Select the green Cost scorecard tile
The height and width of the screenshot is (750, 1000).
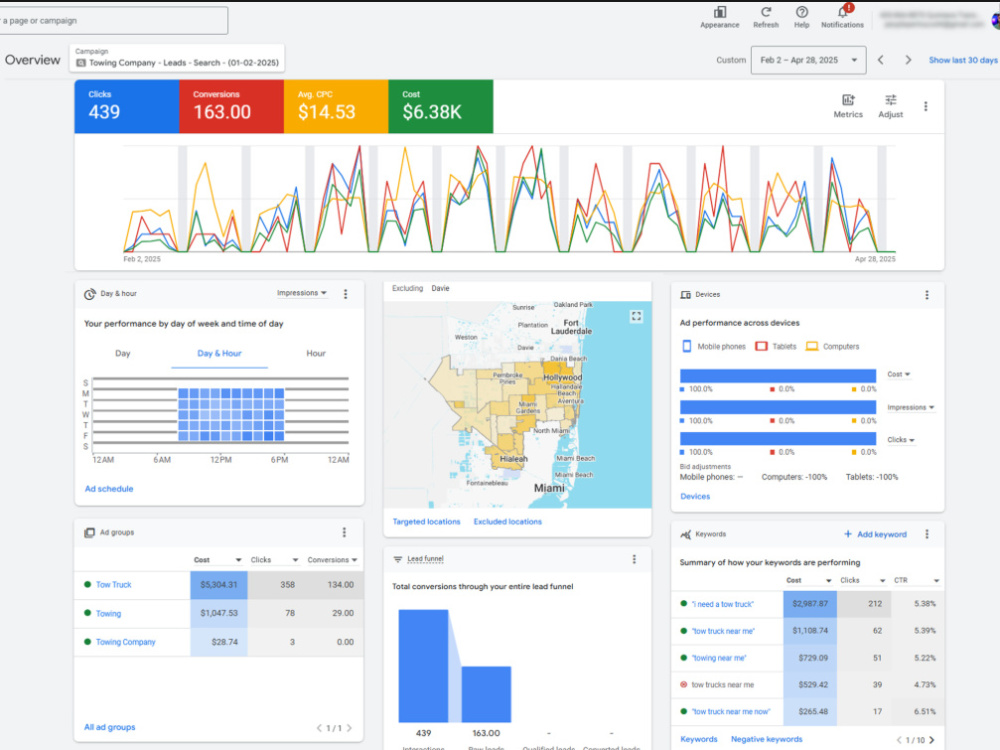[441, 107]
